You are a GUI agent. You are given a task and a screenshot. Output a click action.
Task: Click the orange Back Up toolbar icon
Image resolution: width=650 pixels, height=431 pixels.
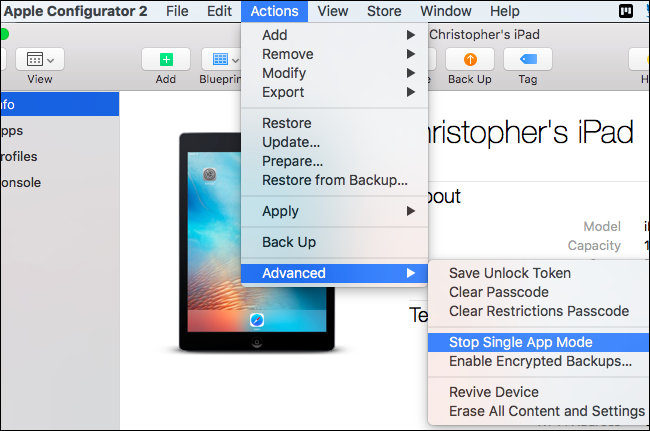coord(470,59)
